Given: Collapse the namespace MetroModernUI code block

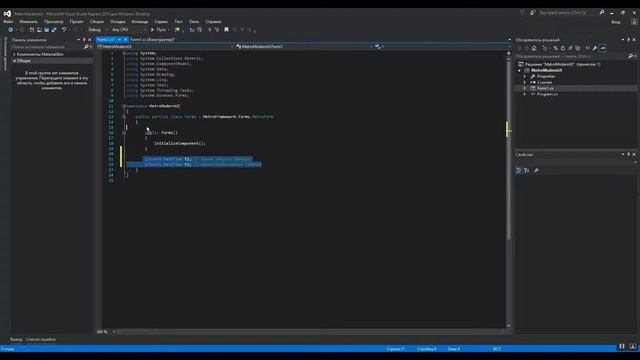Looking at the screenshot, I should point(124,106).
